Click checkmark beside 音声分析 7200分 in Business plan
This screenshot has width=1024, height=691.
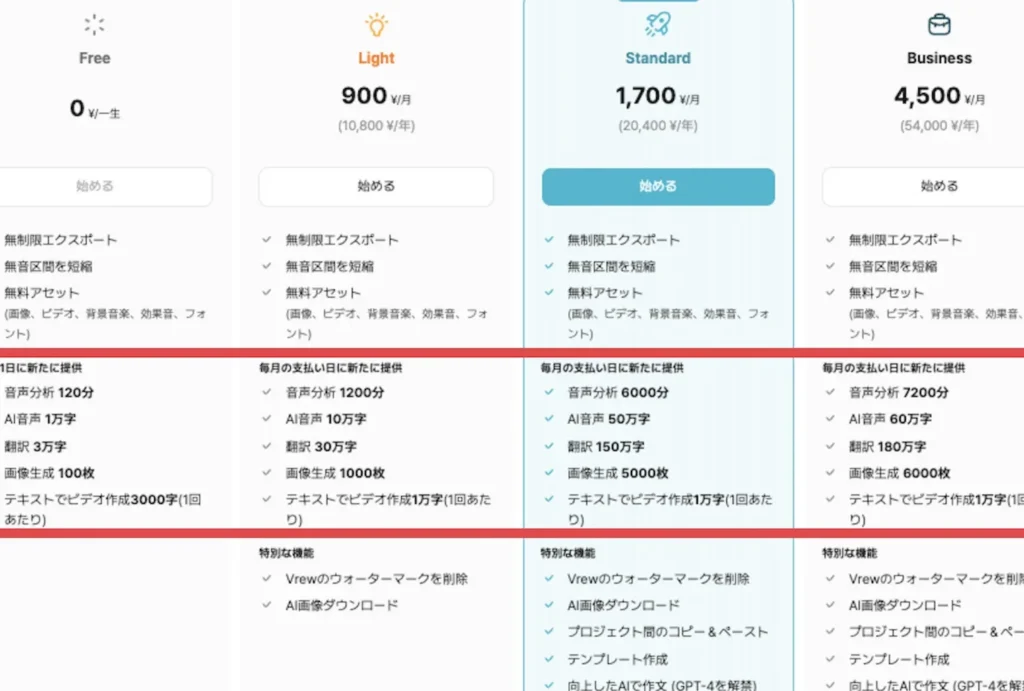831,393
